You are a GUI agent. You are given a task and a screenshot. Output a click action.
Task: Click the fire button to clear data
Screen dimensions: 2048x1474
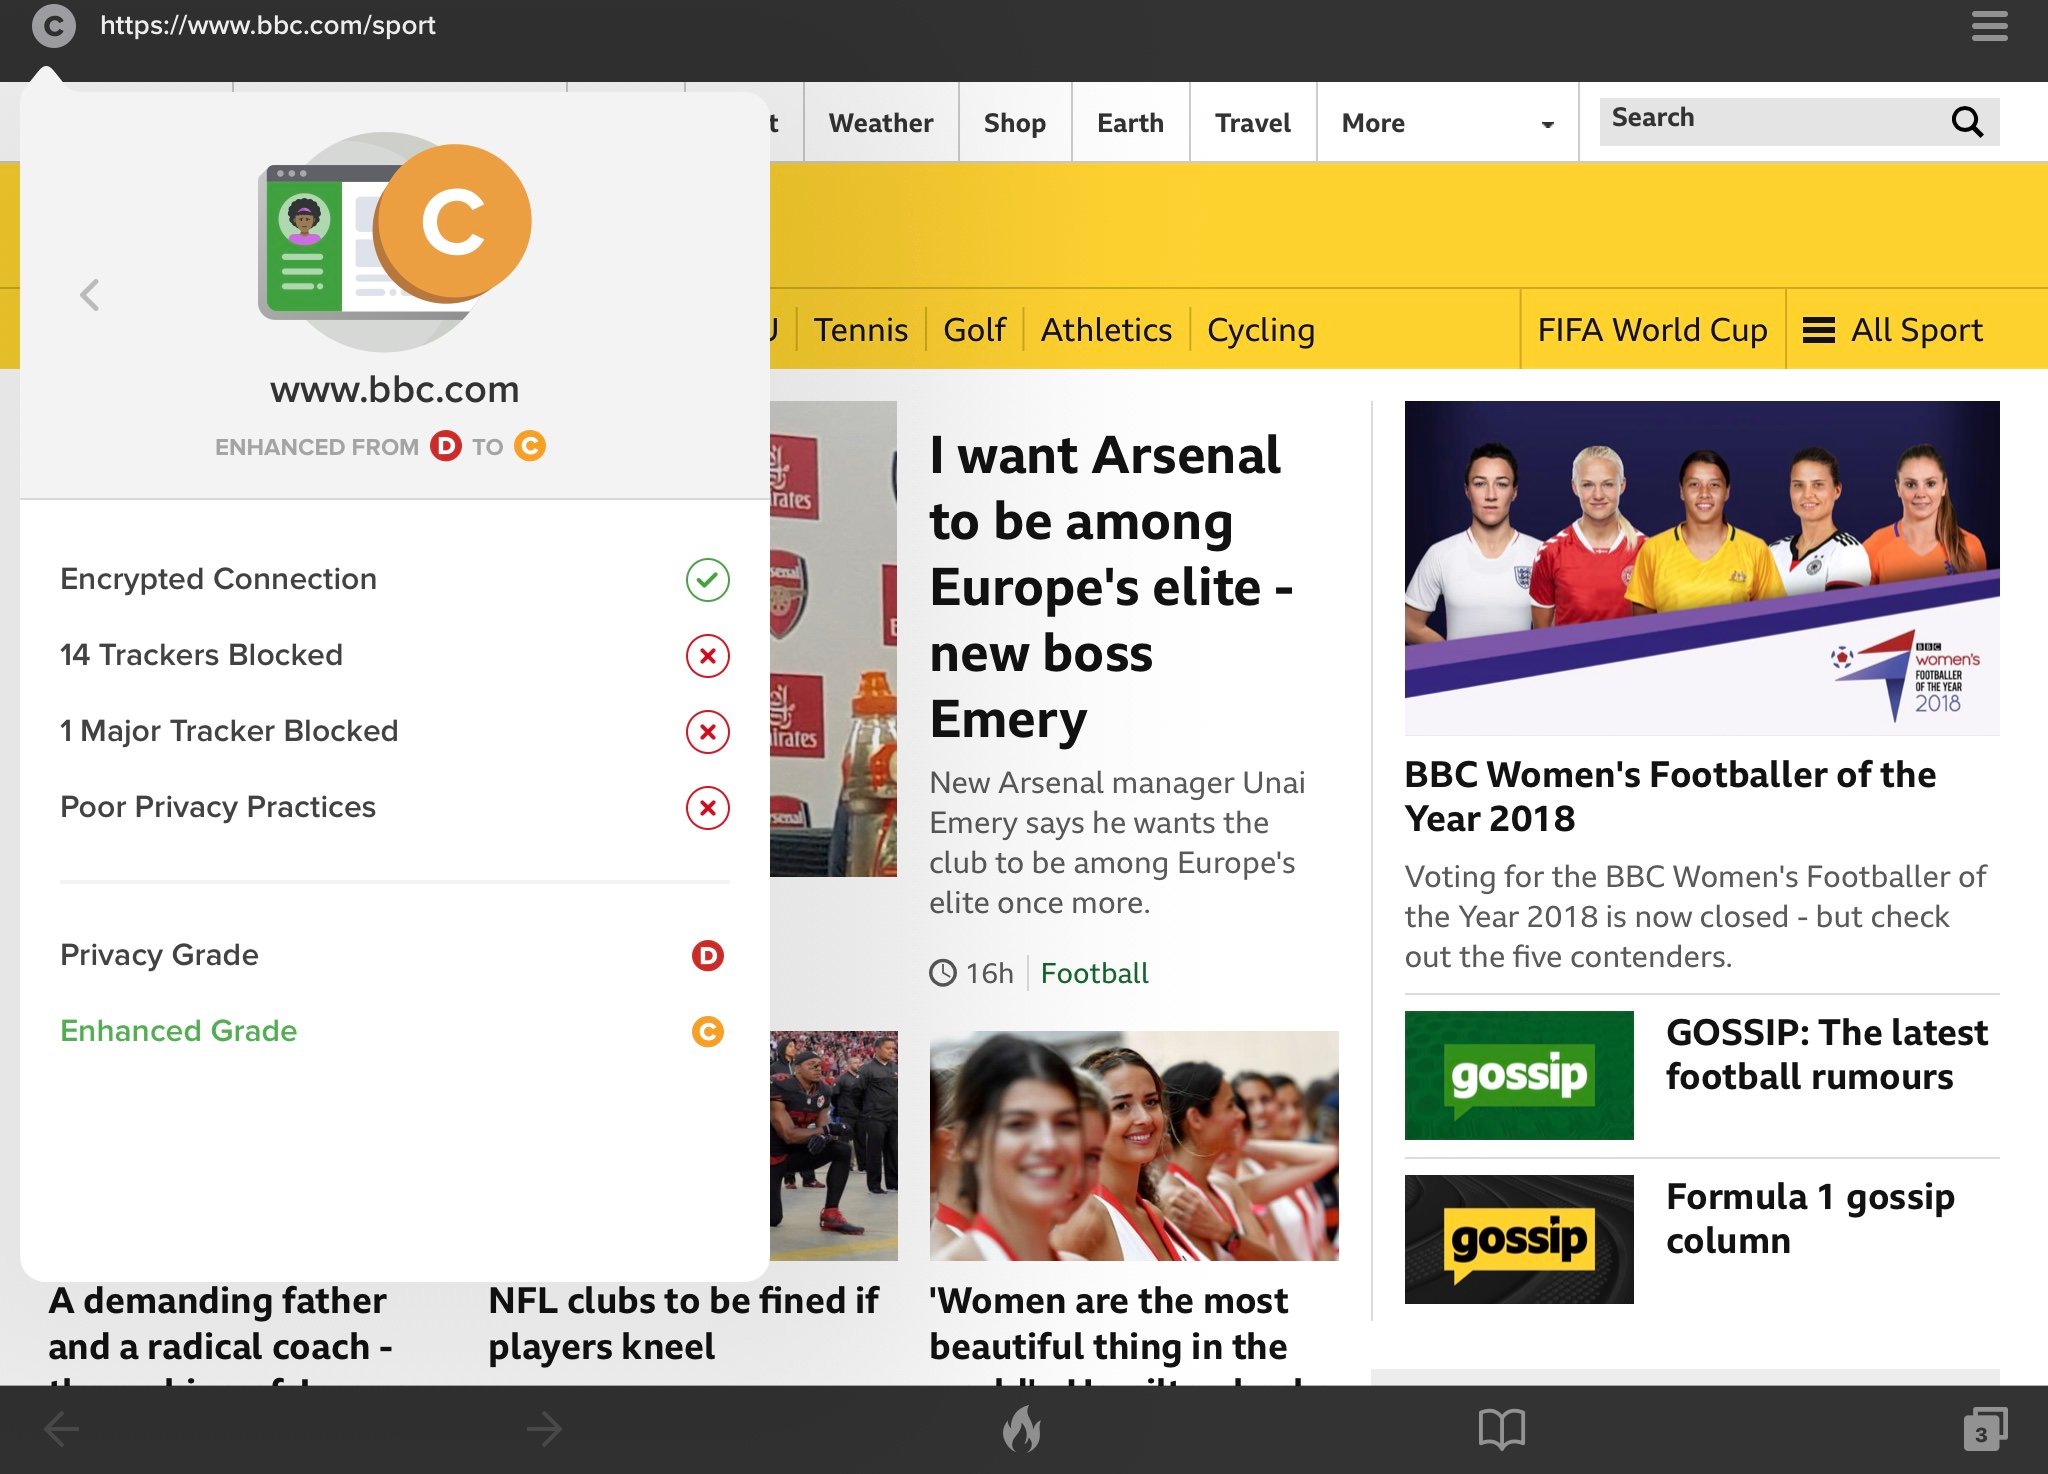pos(1022,1428)
